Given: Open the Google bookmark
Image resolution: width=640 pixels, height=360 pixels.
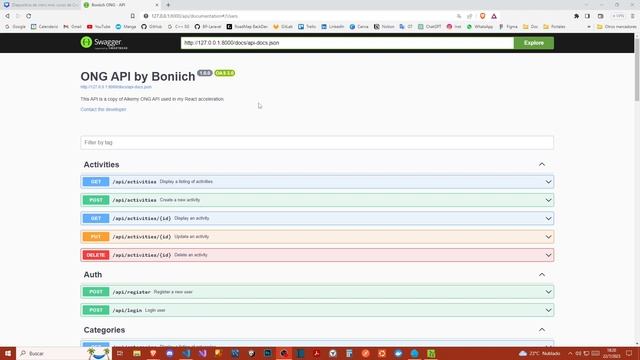Looking at the screenshot, I should click(16, 27).
